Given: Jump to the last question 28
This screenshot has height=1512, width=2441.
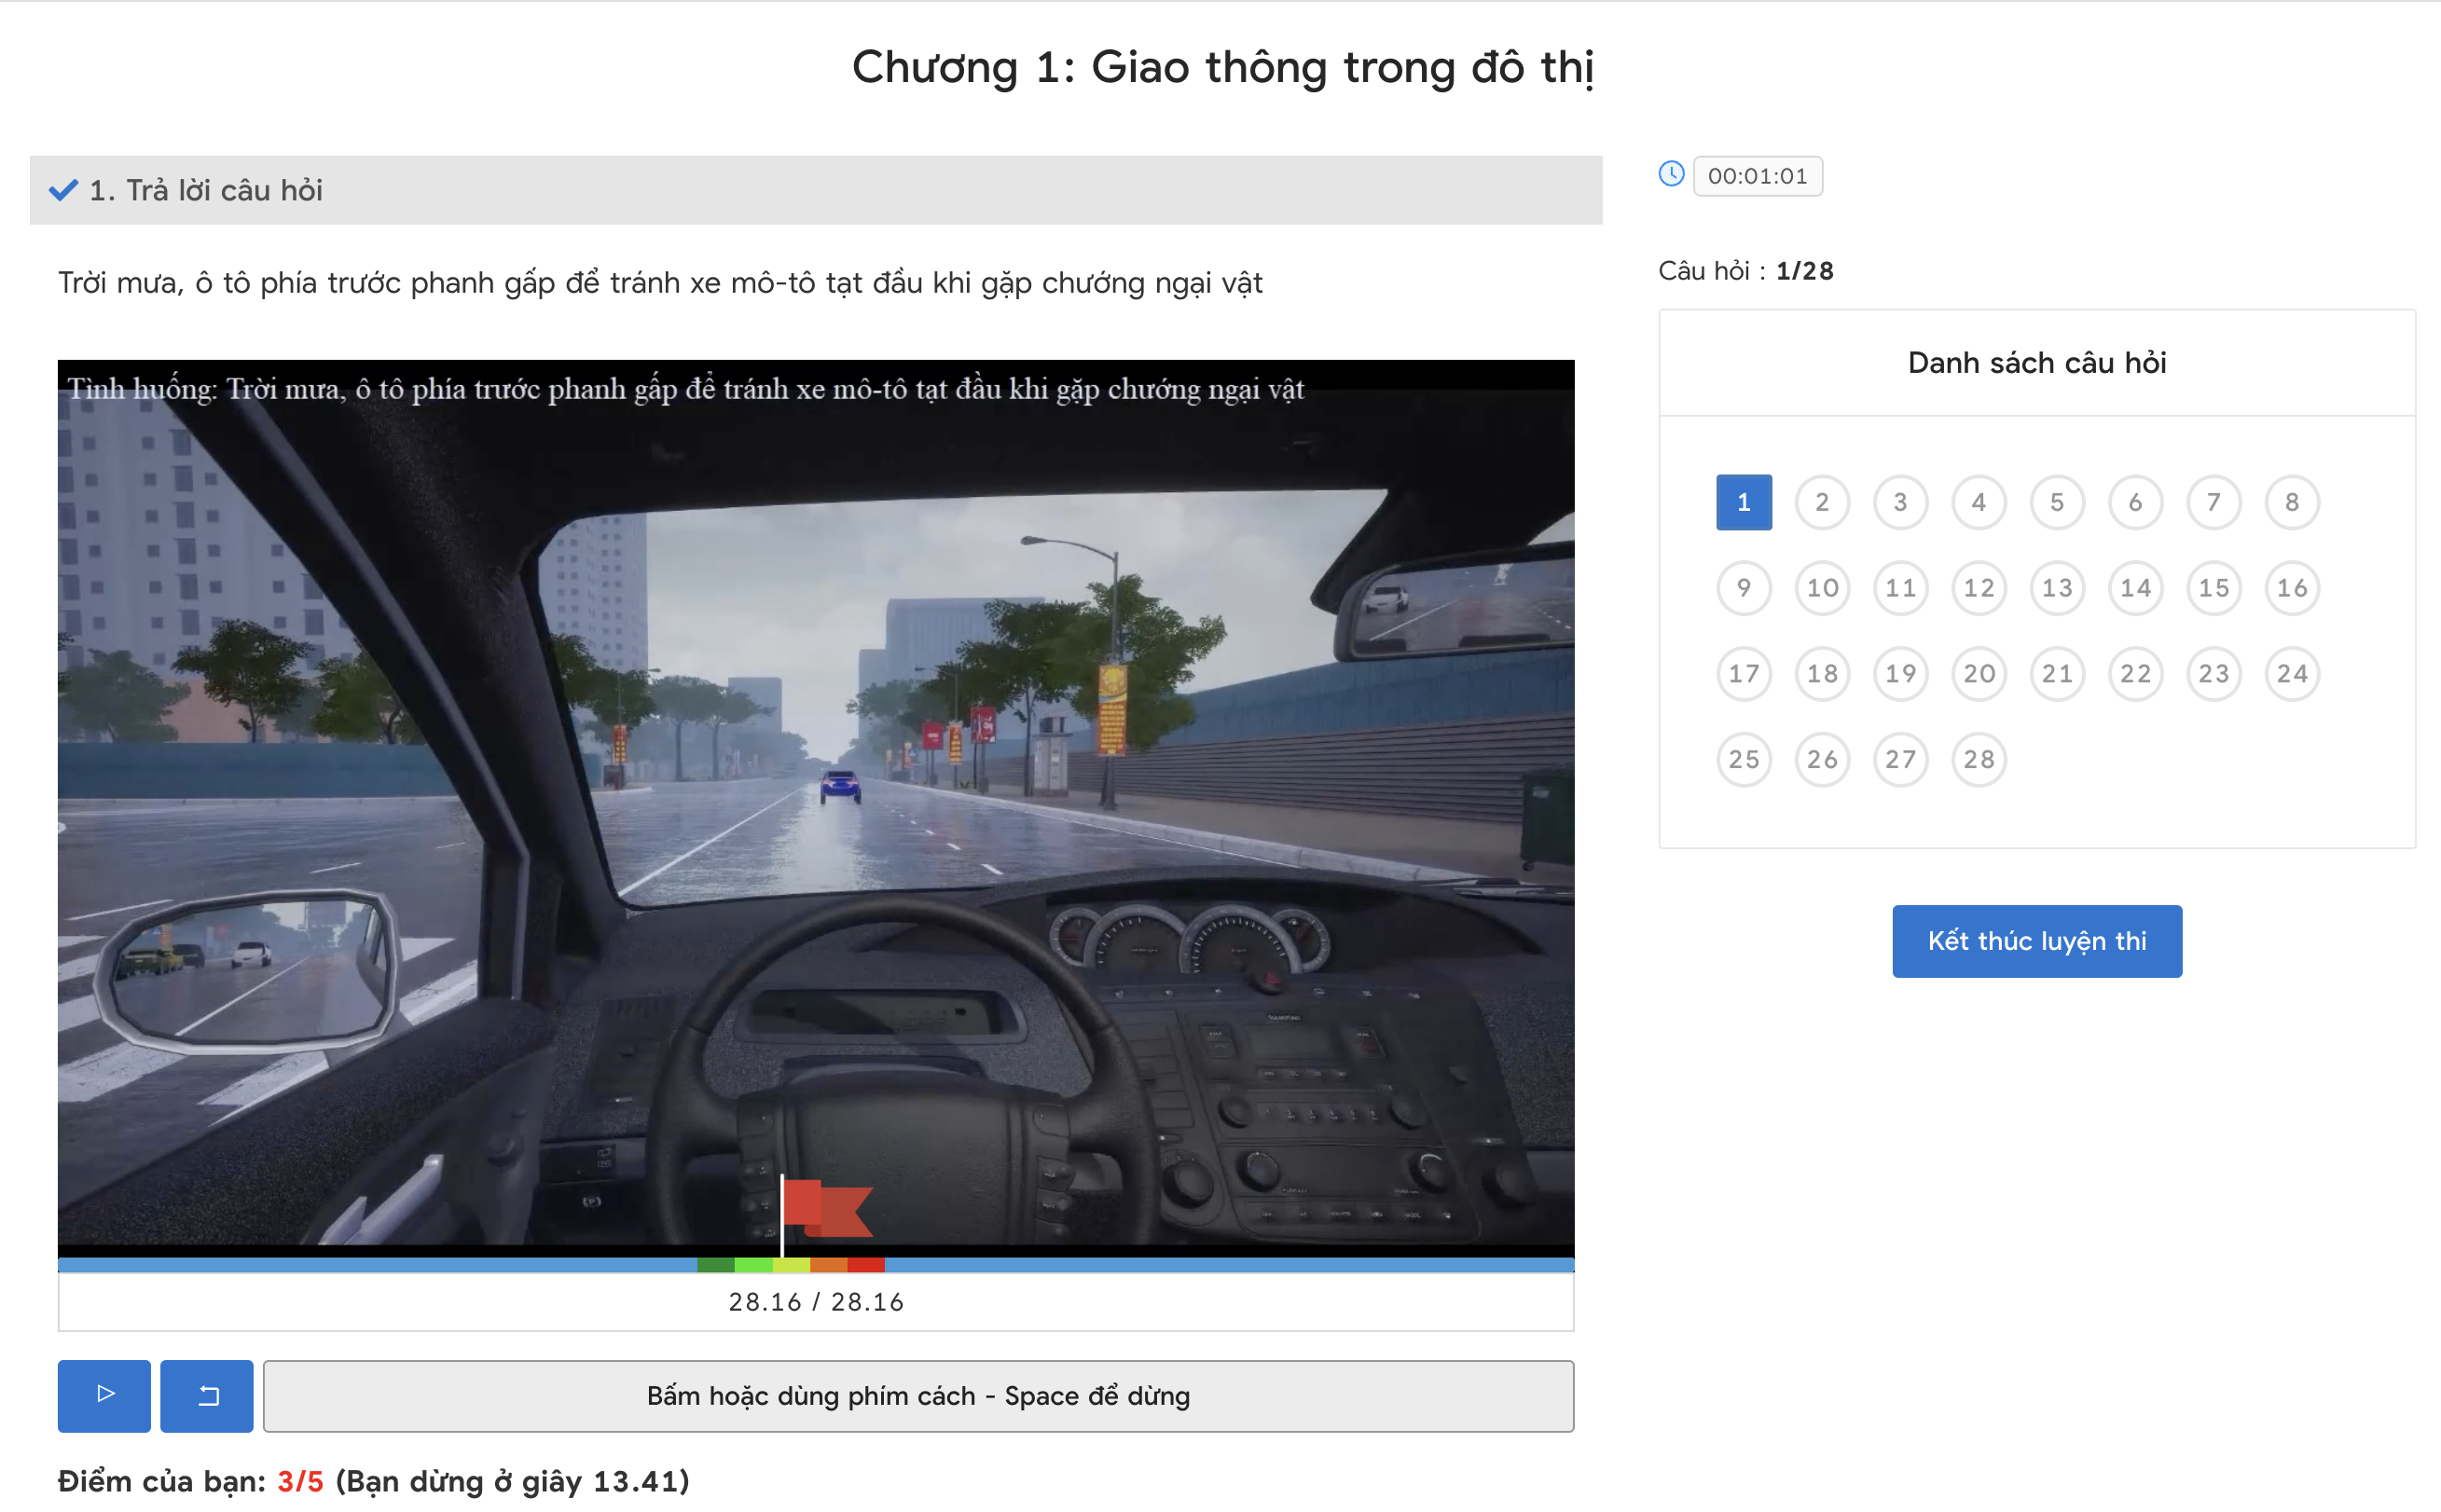Looking at the screenshot, I should (1979, 759).
